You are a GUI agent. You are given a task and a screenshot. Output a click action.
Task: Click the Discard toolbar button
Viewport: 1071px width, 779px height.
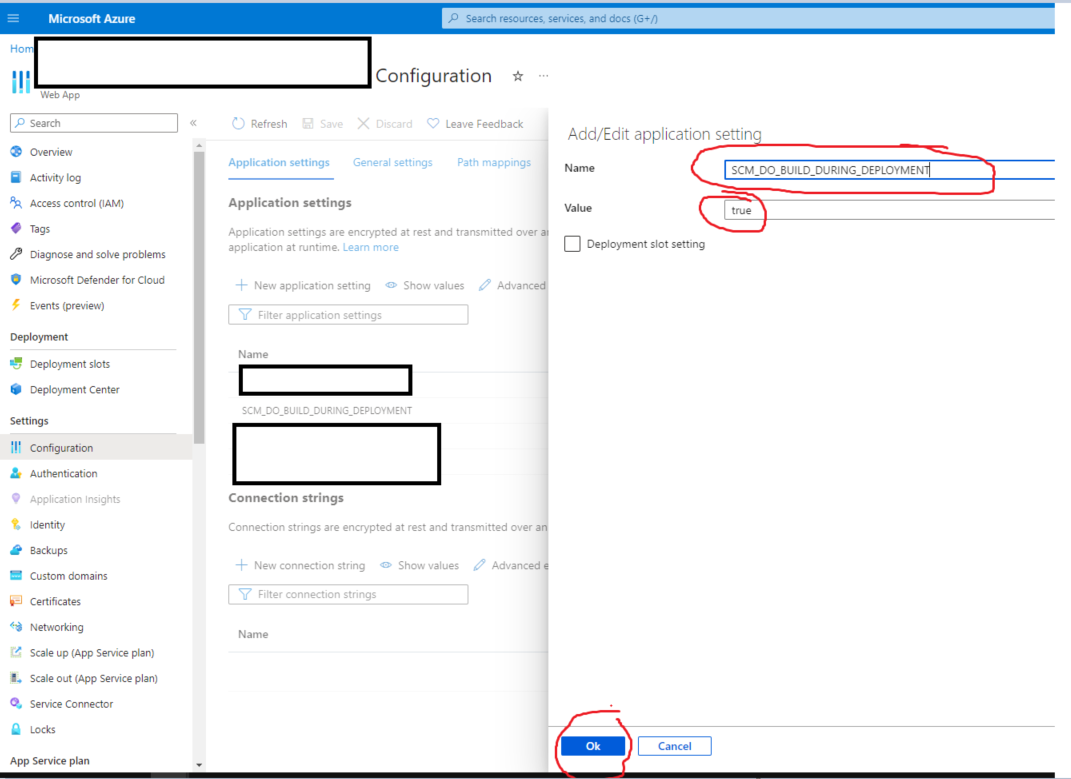[x=385, y=124]
